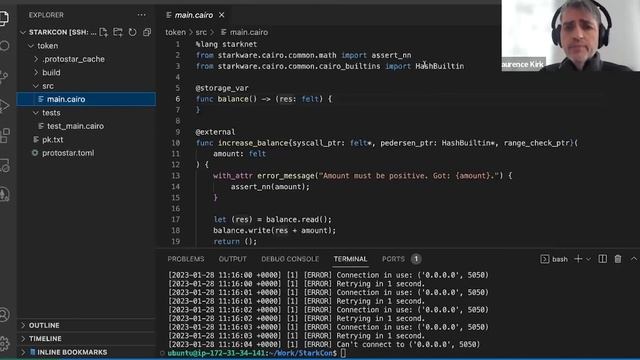Add a new terminal with plus icon
The width and height of the screenshot is (640, 360).
(578, 259)
